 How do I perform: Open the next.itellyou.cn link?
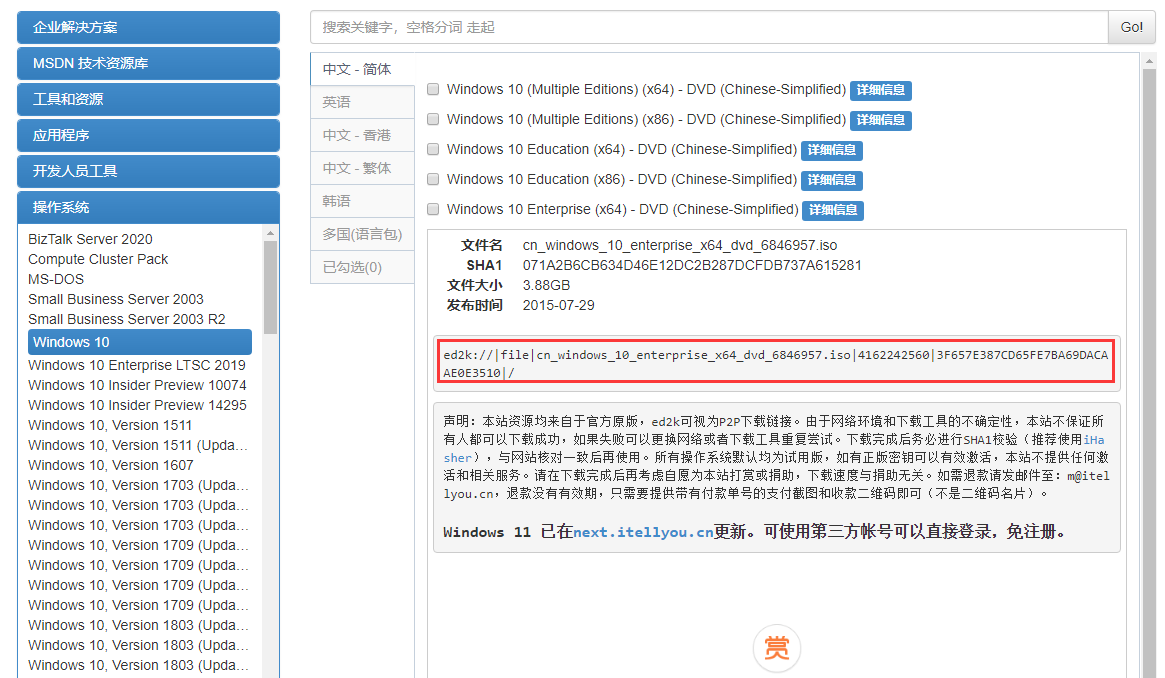(643, 532)
